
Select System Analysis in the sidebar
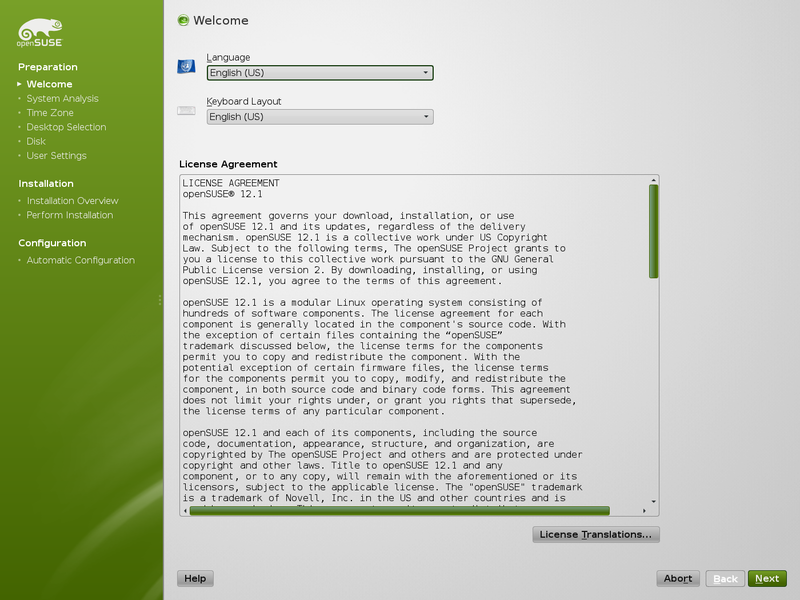[x=62, y=98]
